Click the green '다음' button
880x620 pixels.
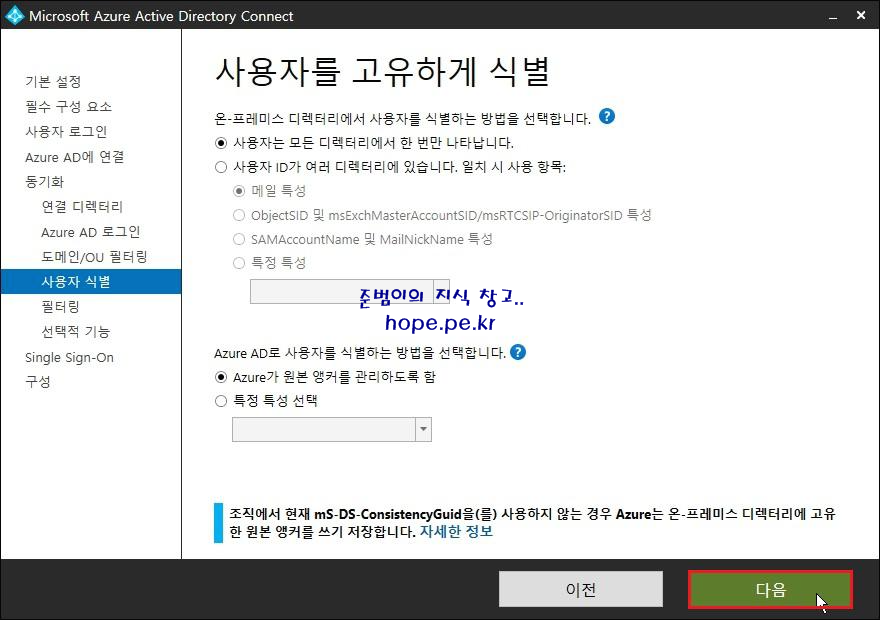click(771, 589)
